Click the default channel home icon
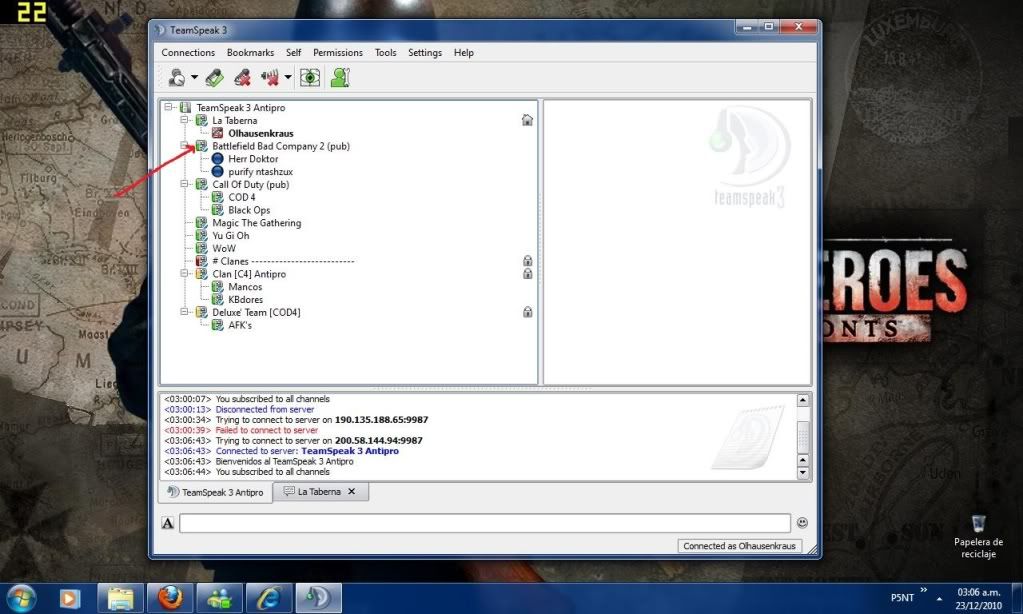The height and width of the screenshot is (614, 1023). tap(527, 120)
